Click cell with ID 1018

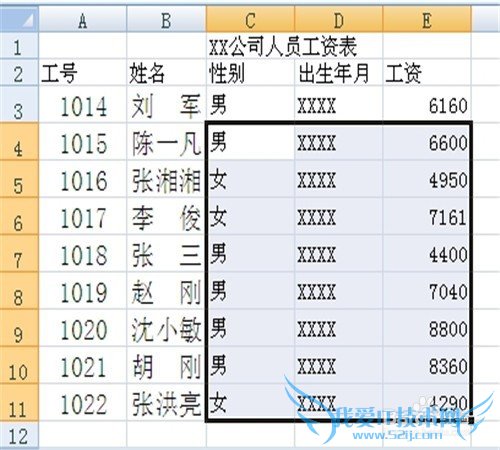coord(83,253)
